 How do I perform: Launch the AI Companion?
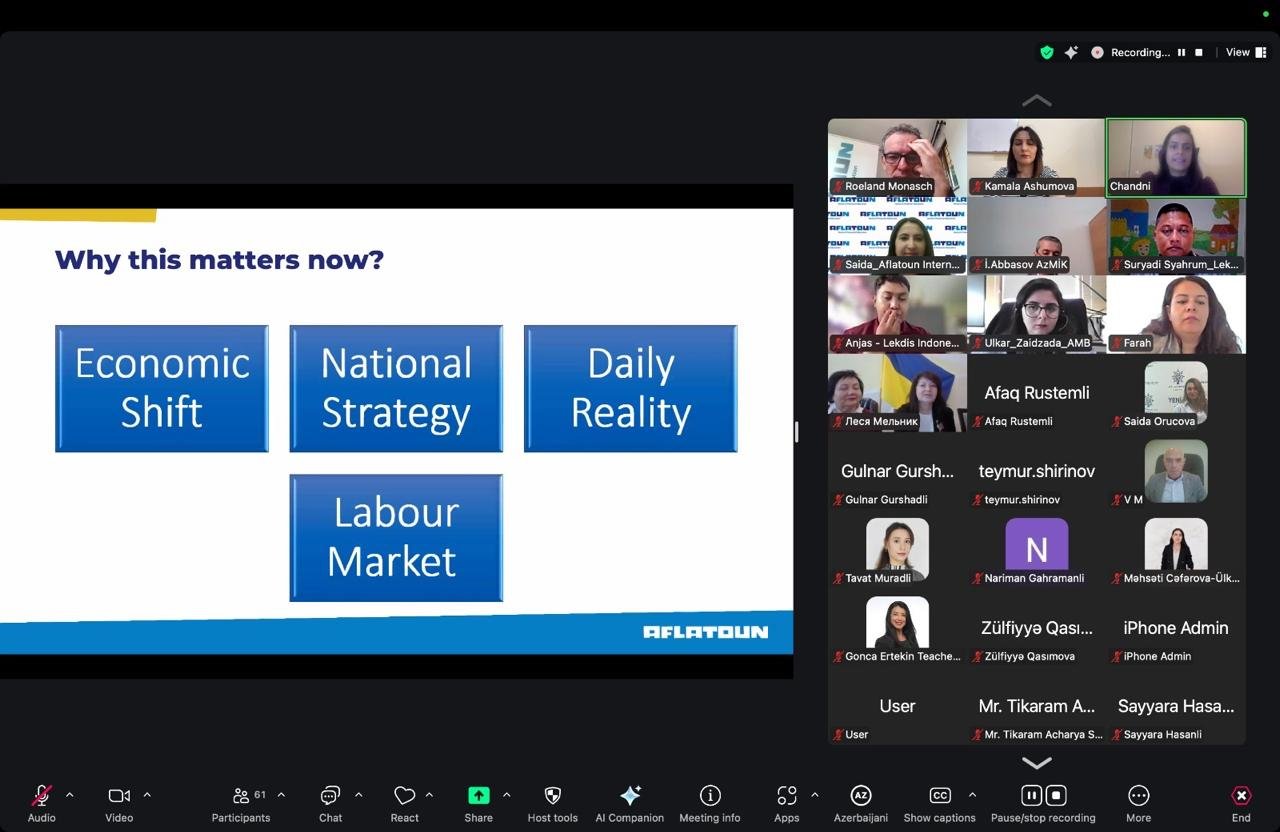[x=629, y=796]
